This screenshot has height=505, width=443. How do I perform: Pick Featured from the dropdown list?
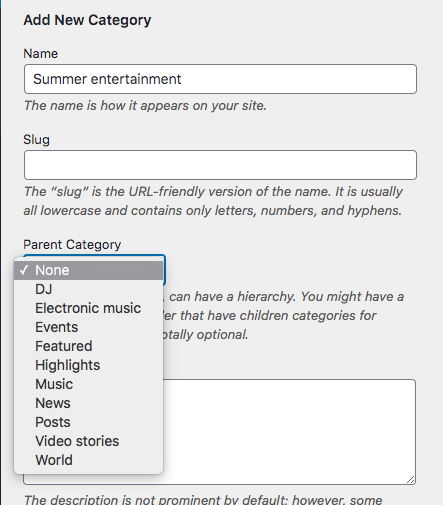(x=89, y=346)
